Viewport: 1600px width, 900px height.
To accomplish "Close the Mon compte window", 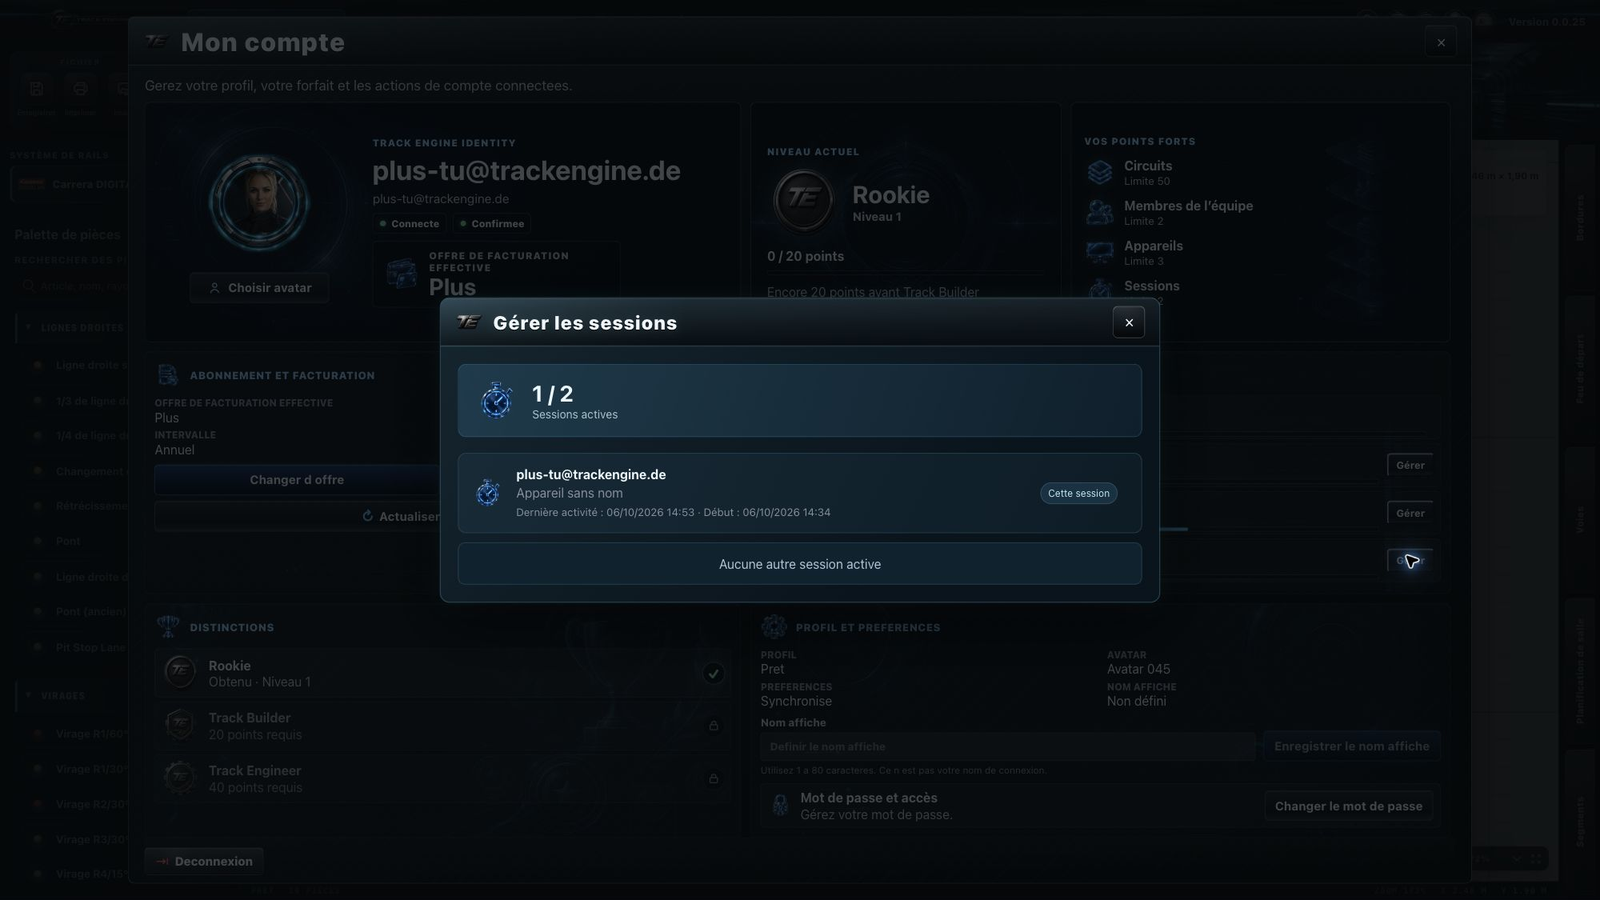I will tap(1440, 42).
